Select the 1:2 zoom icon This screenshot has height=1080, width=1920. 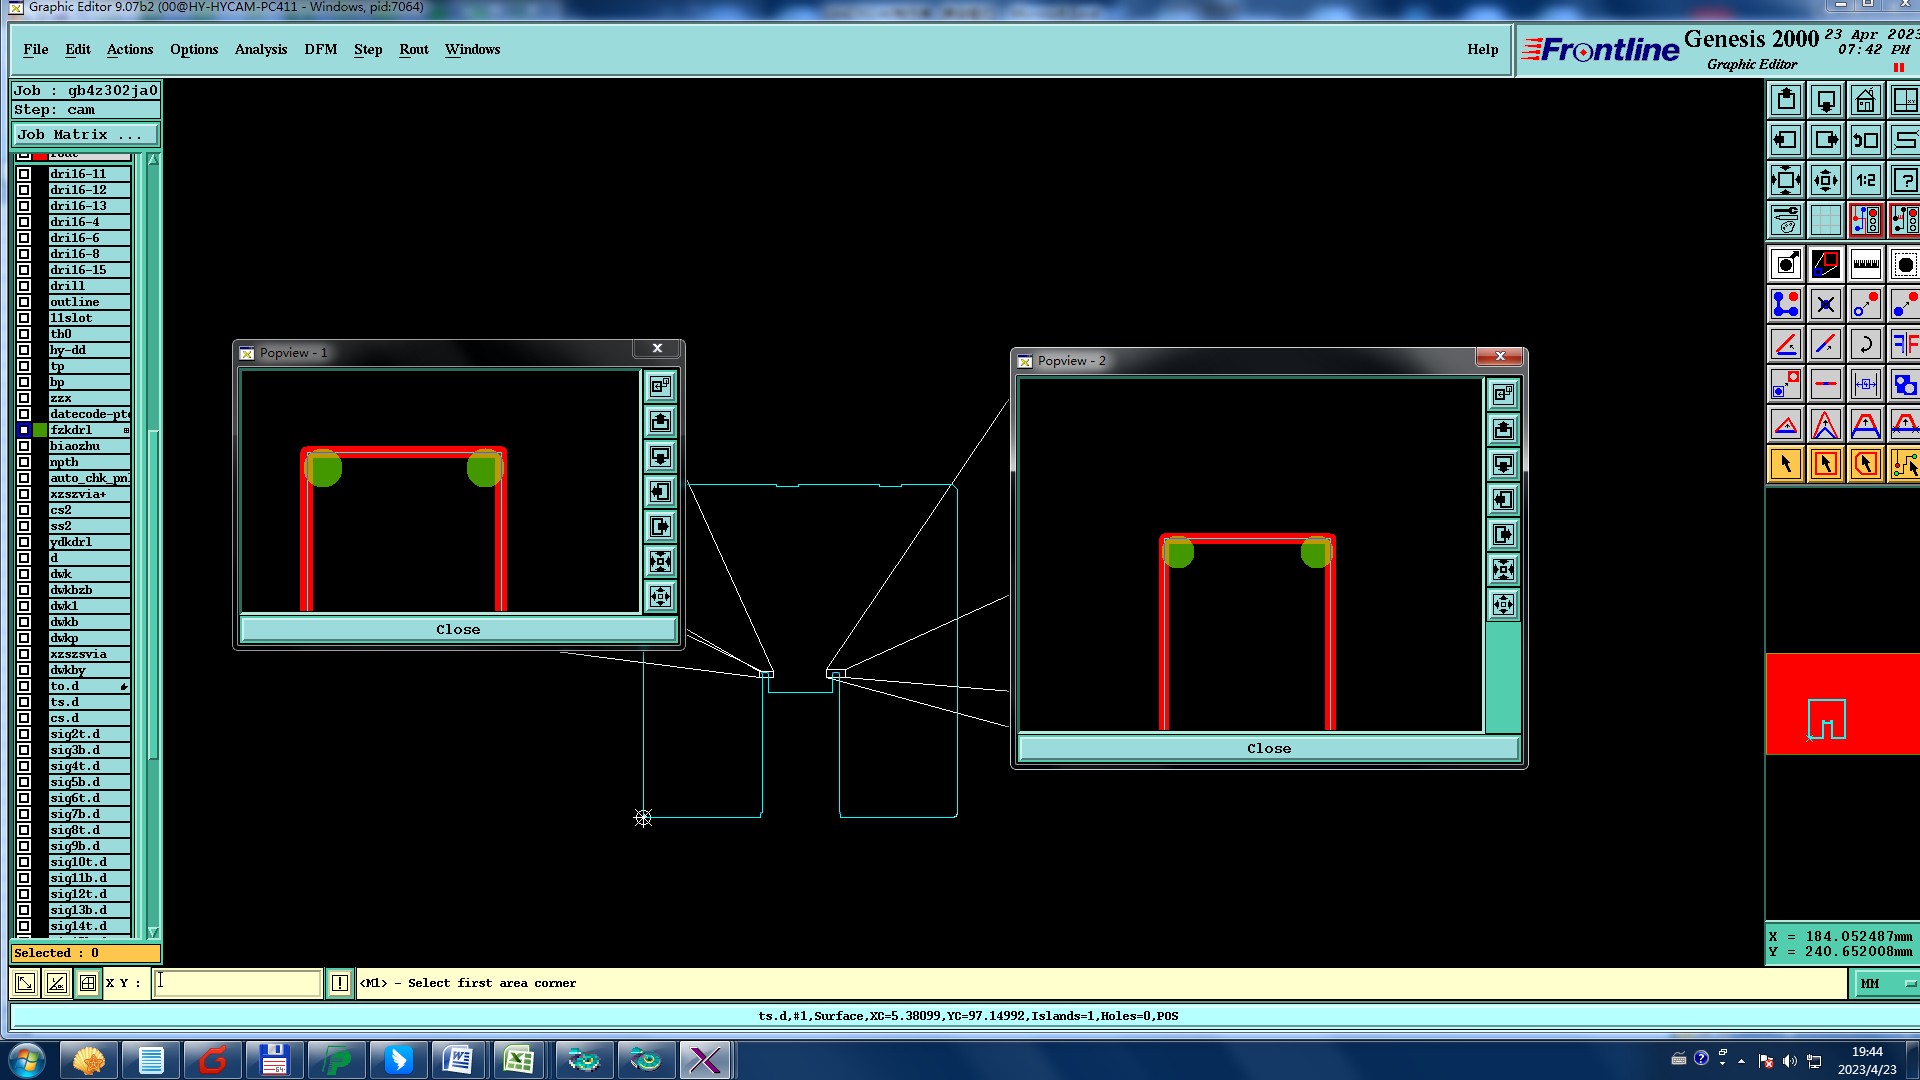point(1865,181)
